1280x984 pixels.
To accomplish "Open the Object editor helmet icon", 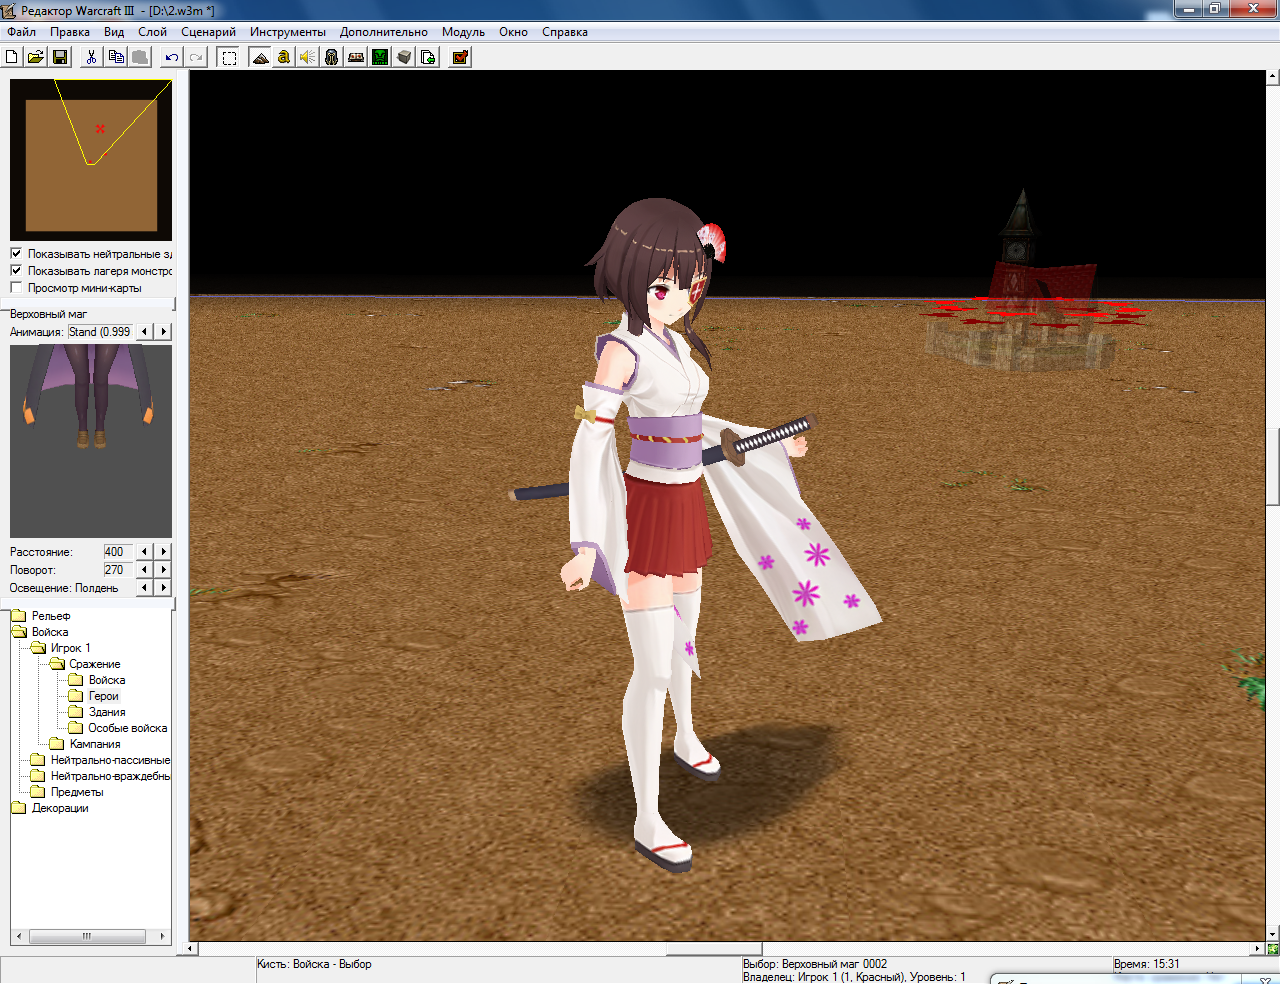I will click(x=332, y=57).
